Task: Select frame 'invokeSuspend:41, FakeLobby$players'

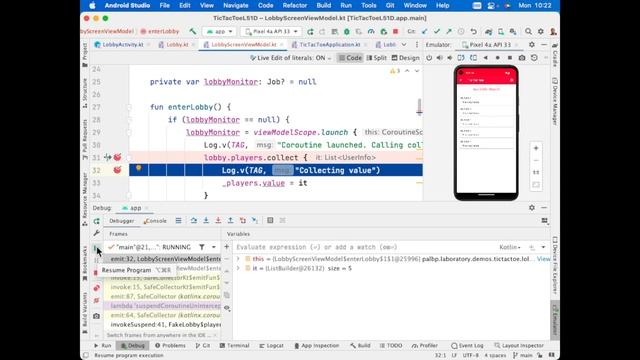Action: 162,324
